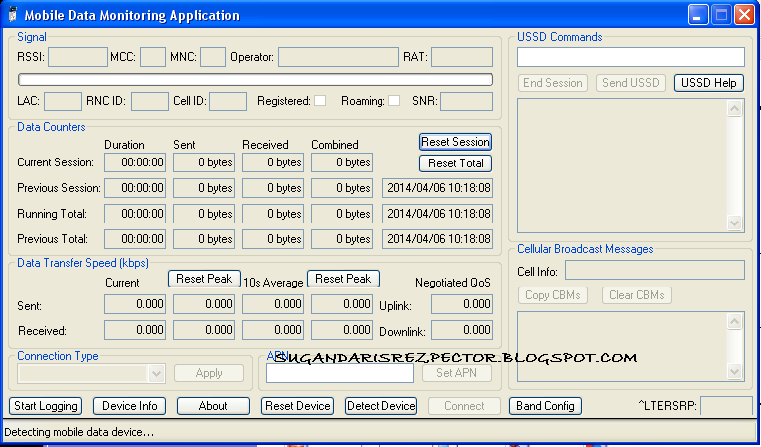761x447 pixels.
Task: Click broadcast messages scrollbar up arrow
Action: pyautogui.click(x=734, y=321)
